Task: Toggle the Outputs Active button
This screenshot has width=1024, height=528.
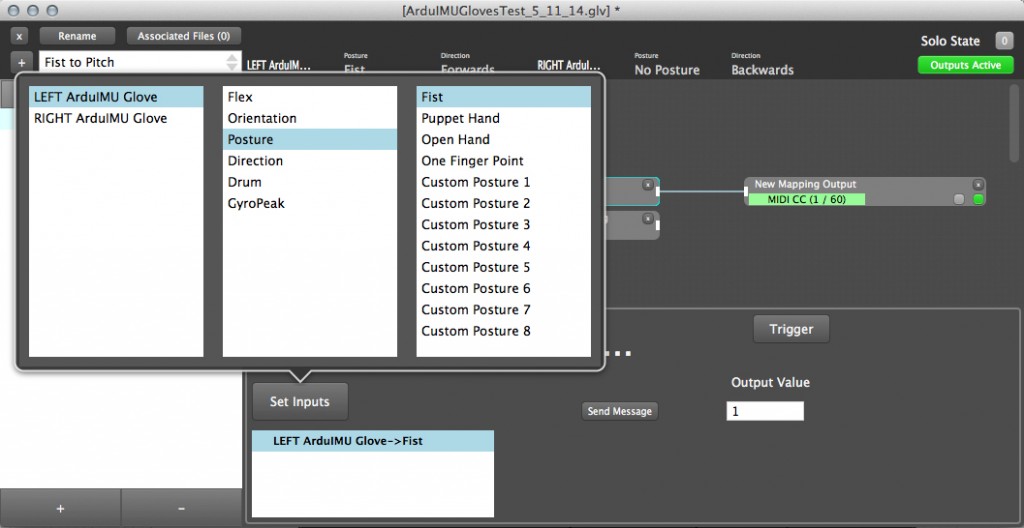Action: click(x=965, y=65)
